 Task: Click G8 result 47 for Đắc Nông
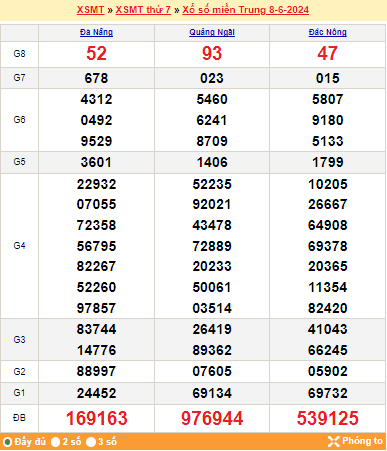click(328, 53)
